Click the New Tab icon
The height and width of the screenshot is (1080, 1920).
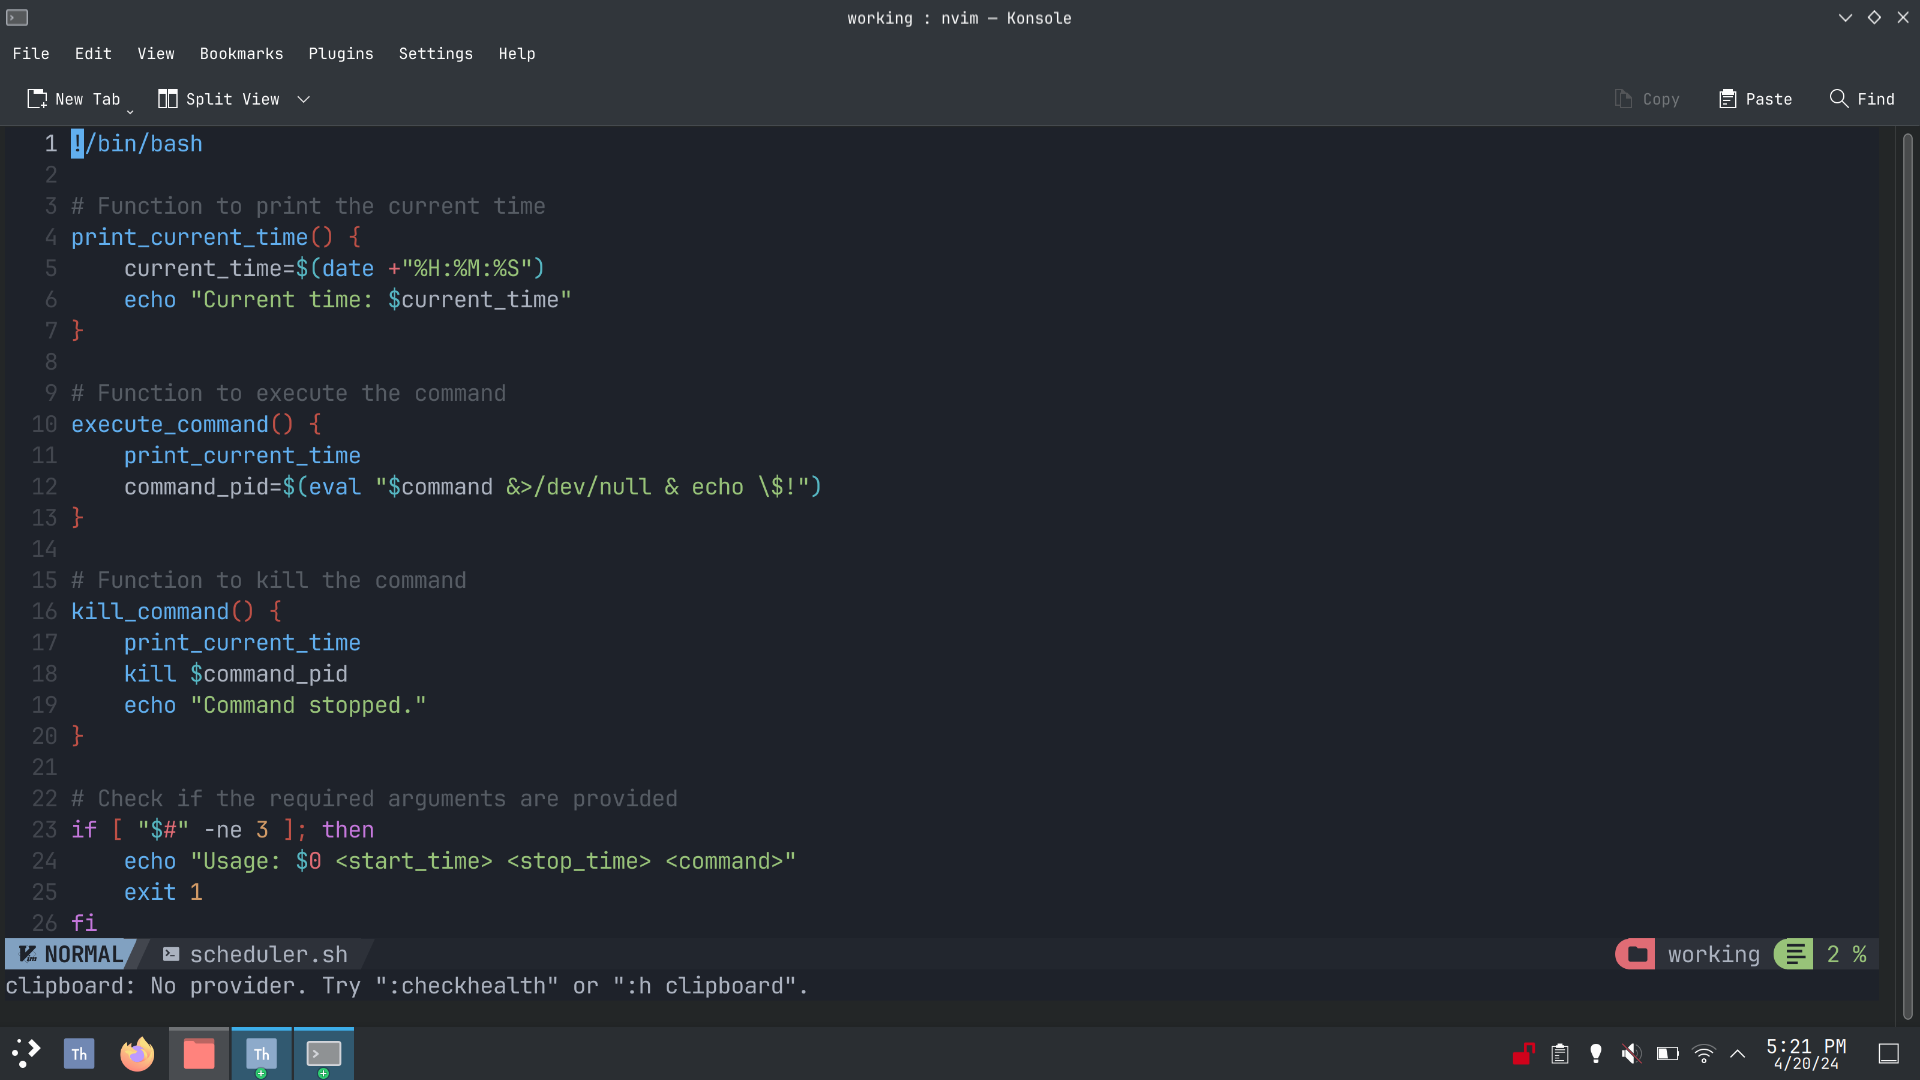click(37, 99)
